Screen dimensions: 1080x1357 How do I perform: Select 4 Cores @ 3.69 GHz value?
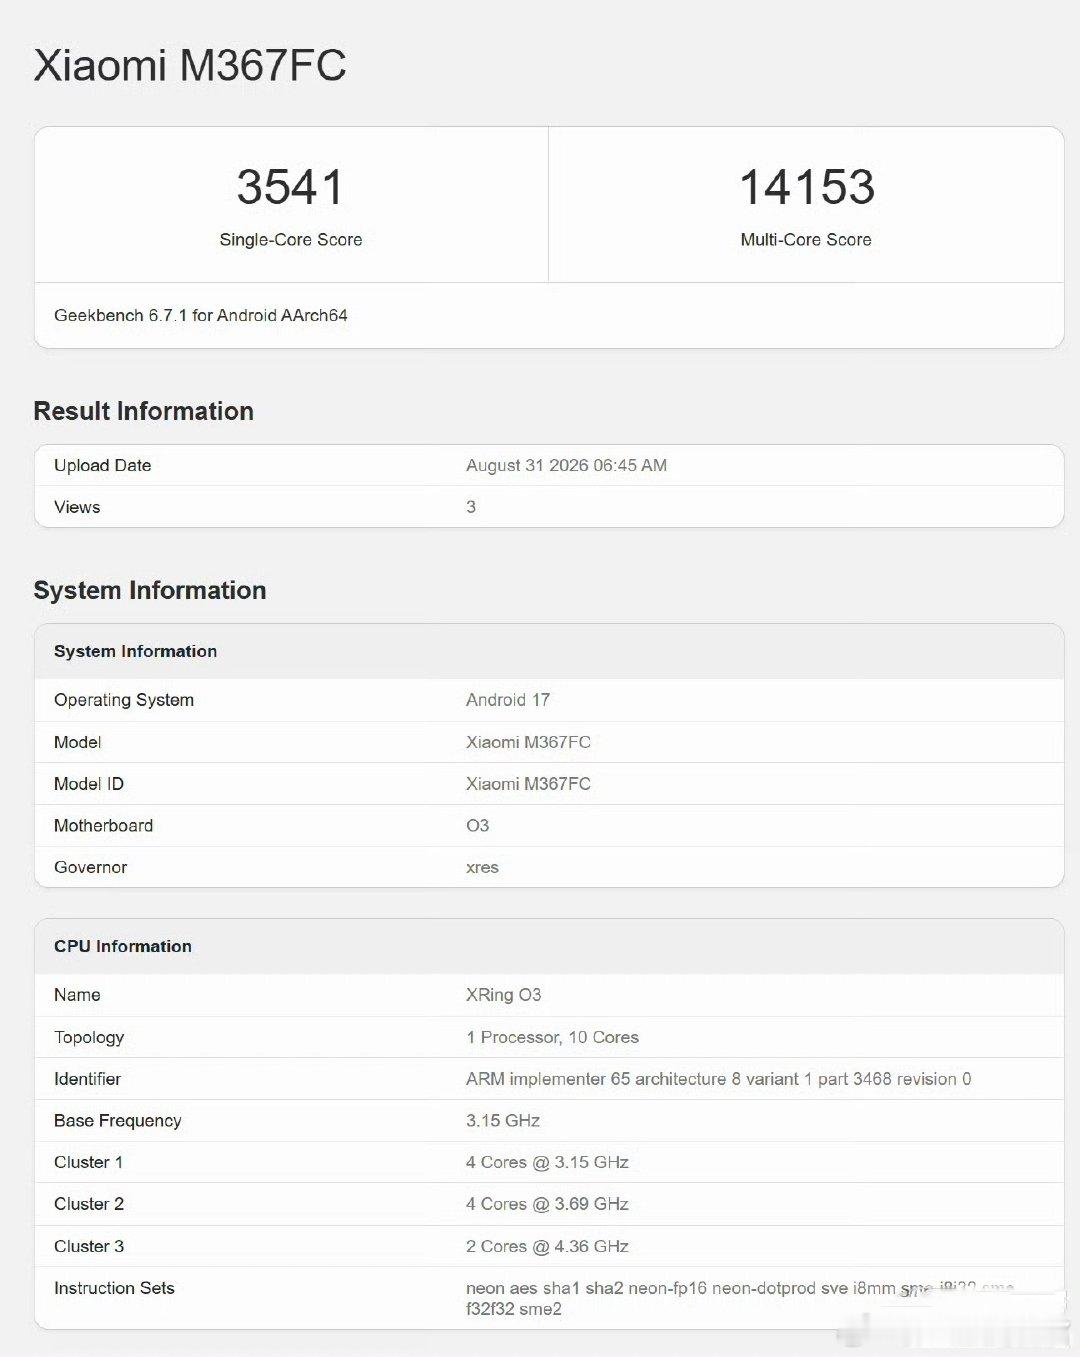tap(547, 1204)
